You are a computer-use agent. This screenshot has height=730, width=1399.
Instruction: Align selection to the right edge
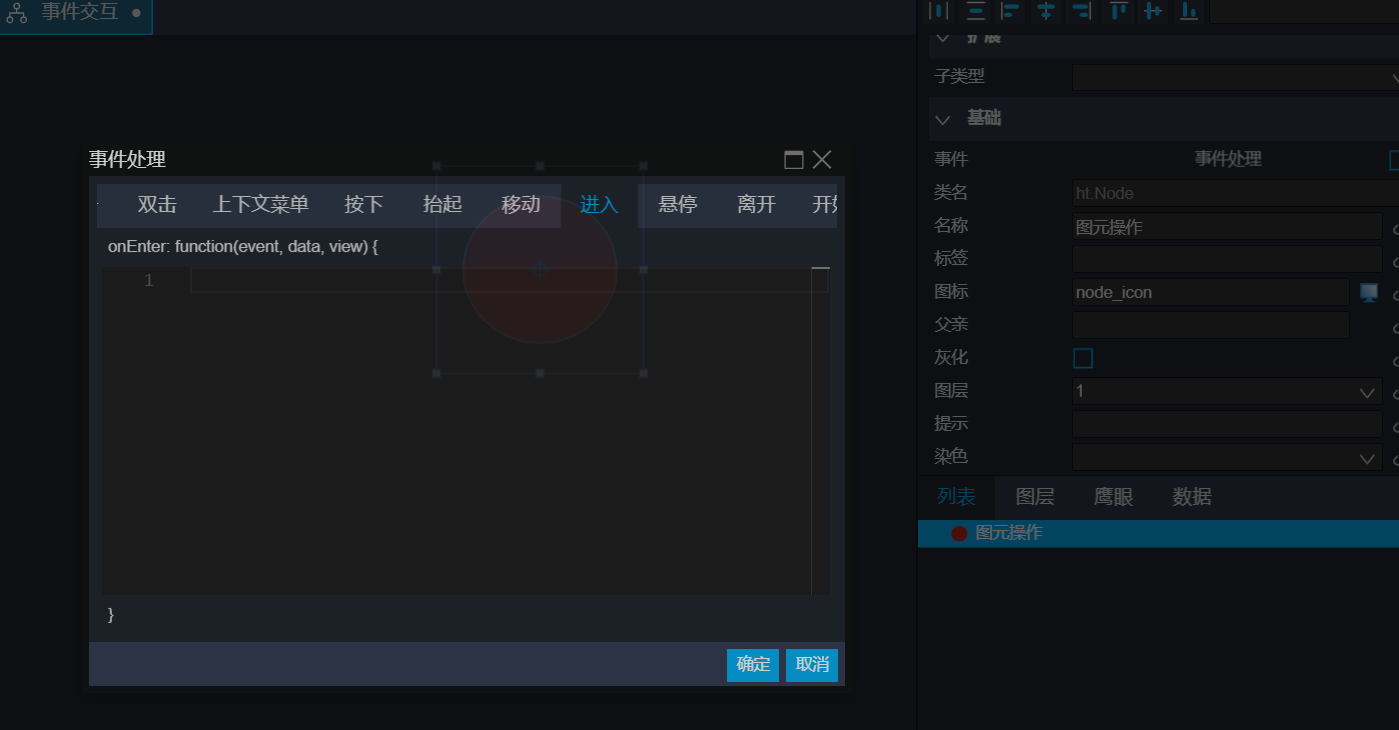(1081, 11)
